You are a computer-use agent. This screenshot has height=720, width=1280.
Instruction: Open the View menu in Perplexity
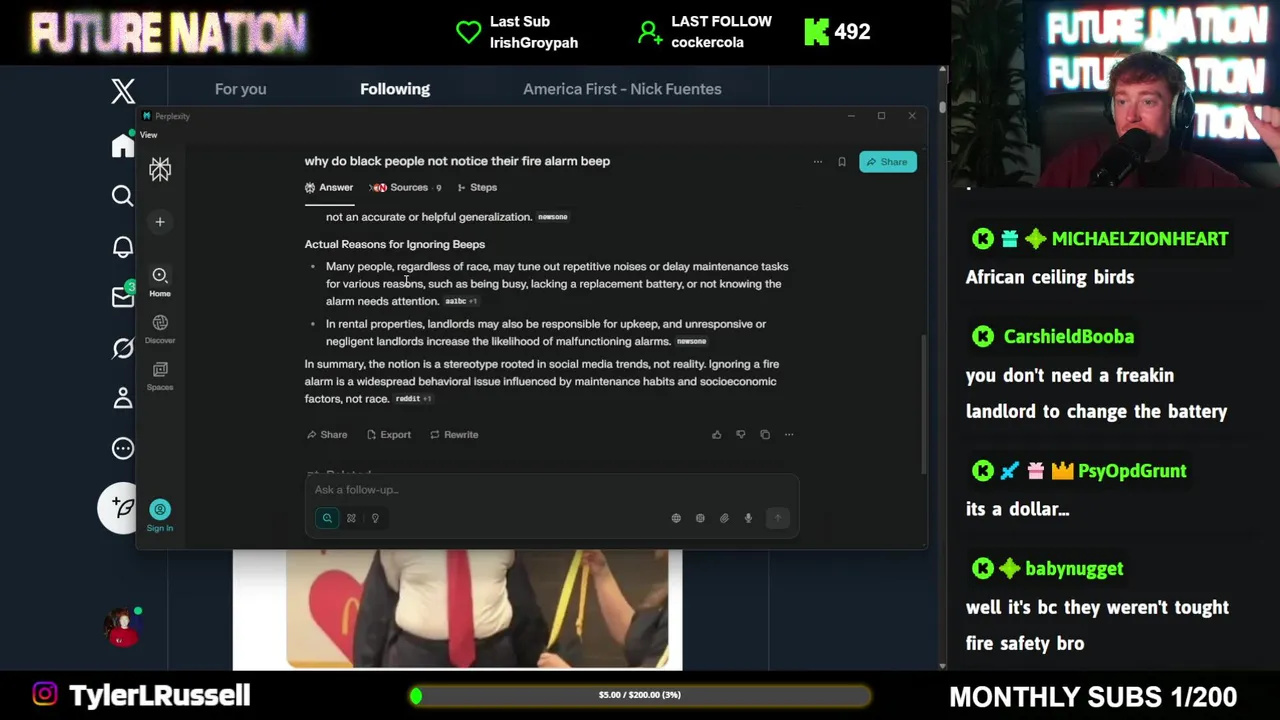click(148, 135)
